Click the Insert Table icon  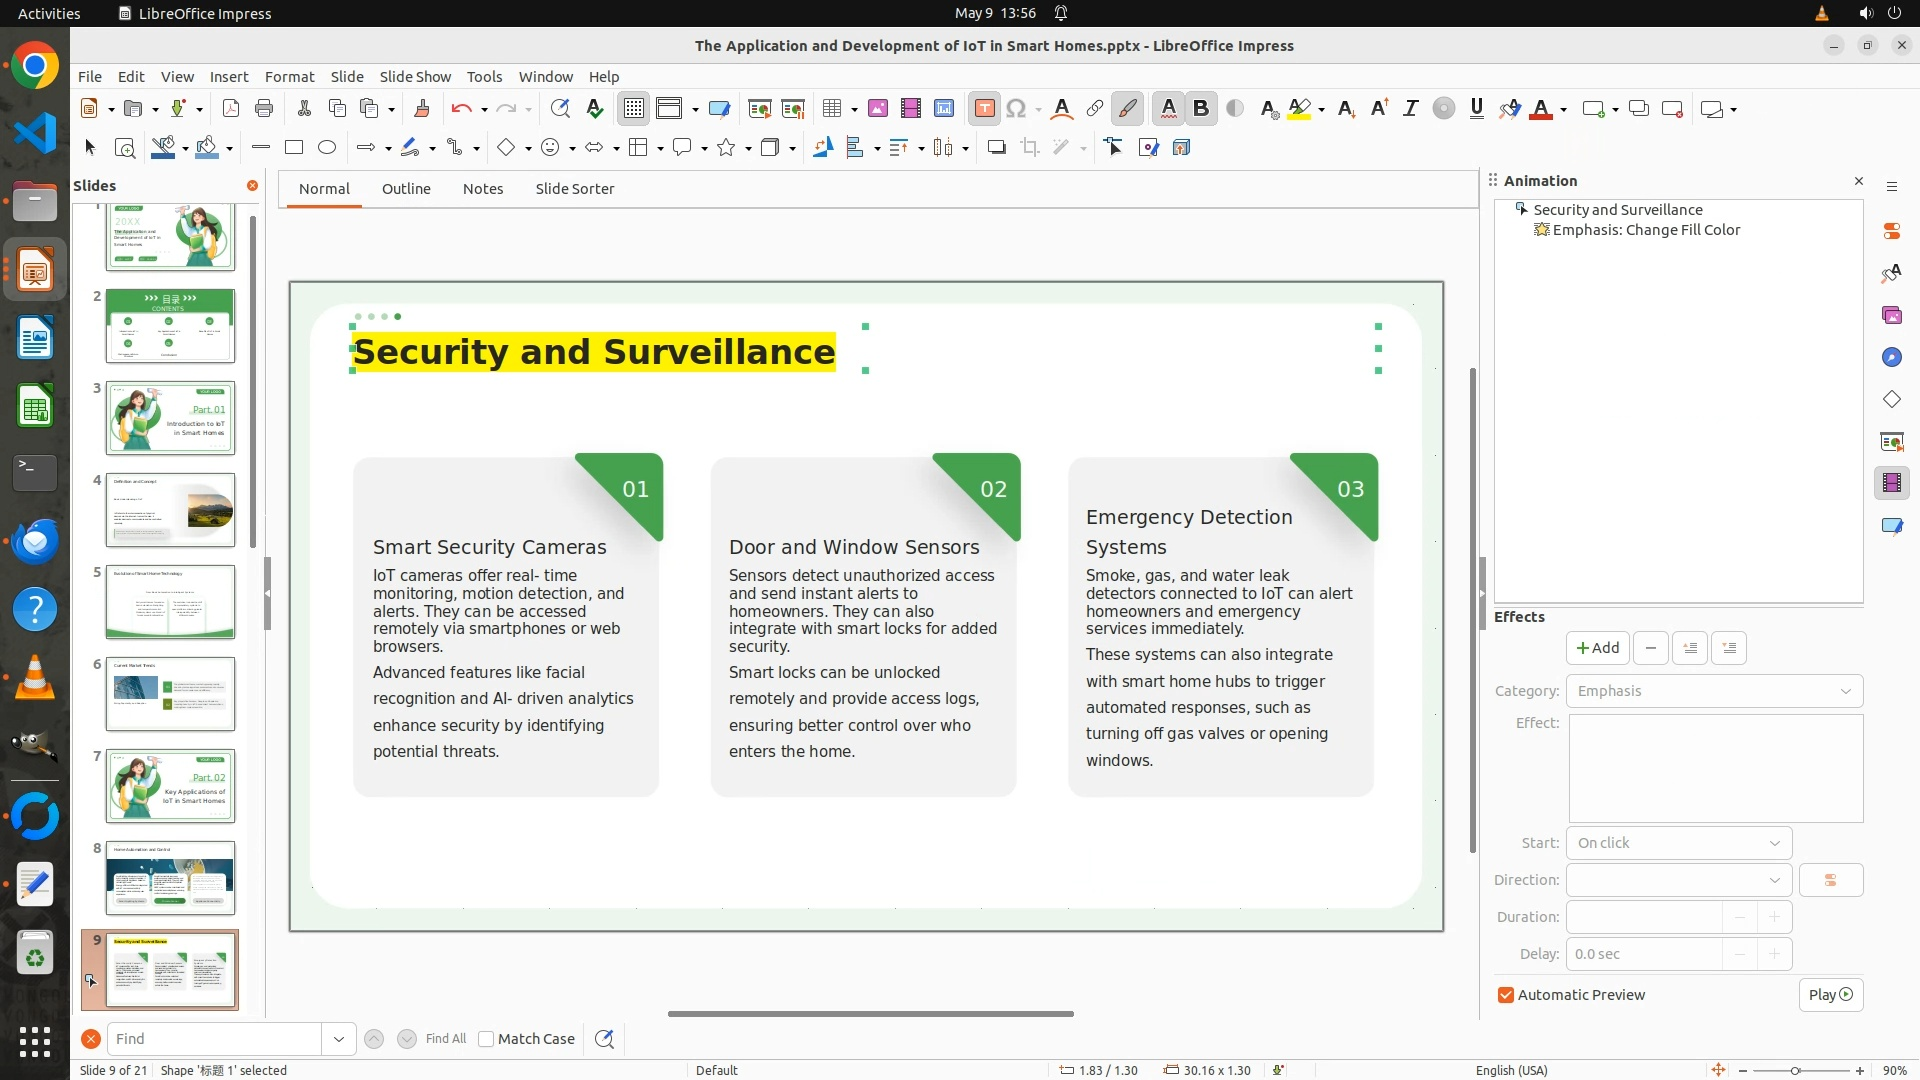pyautogui.click(x=831, y=109)
